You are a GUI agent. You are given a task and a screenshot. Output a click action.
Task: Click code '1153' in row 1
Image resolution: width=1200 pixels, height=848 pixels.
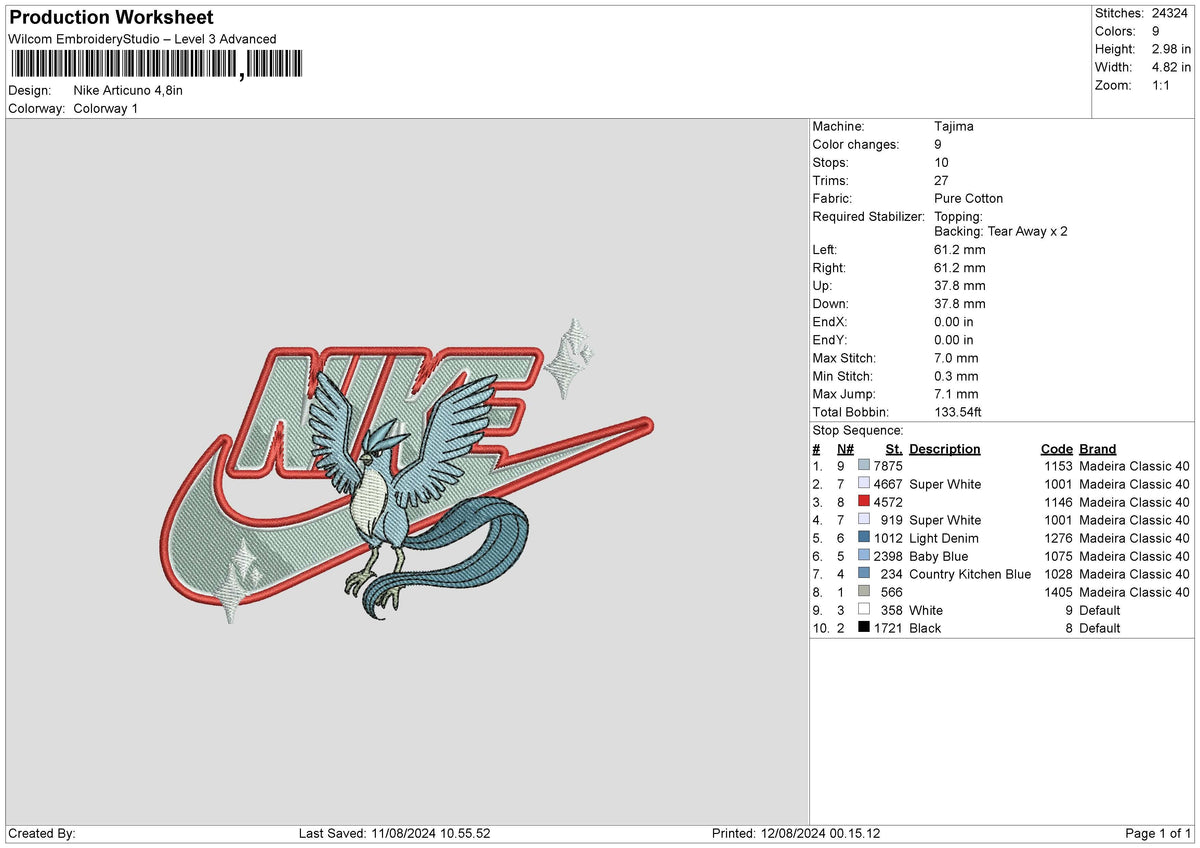[1059, 466]
